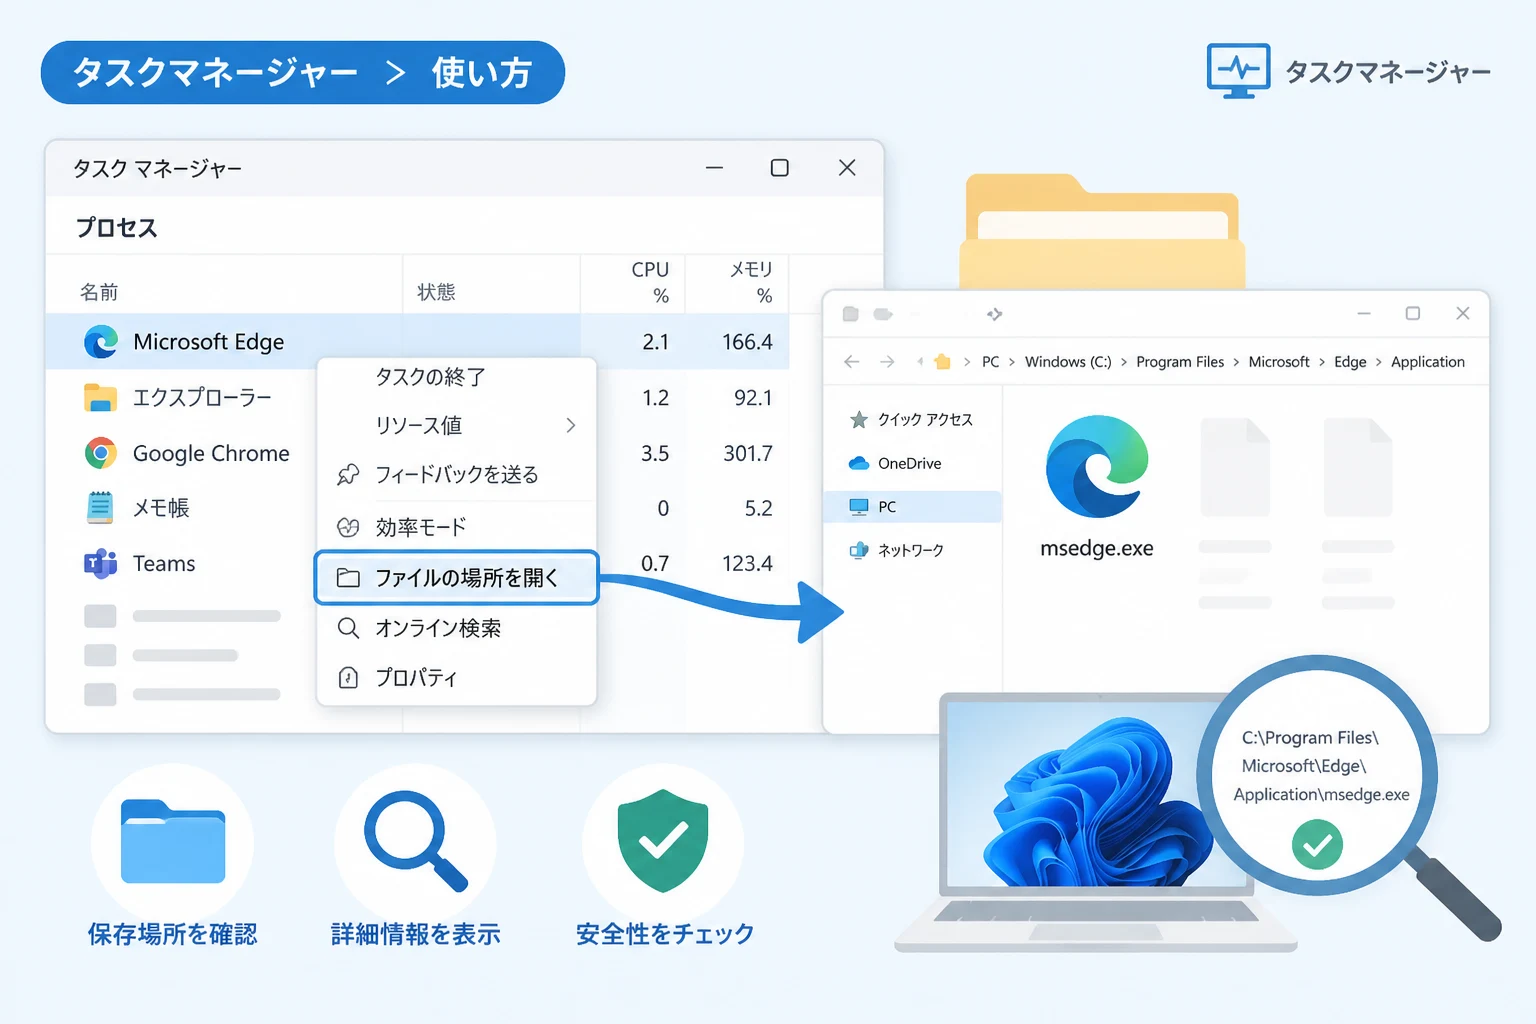Select the OneDrive cloud icon in the sidebar
The height and width of the screenshot is (1024, 1536).
coord(859,463)
